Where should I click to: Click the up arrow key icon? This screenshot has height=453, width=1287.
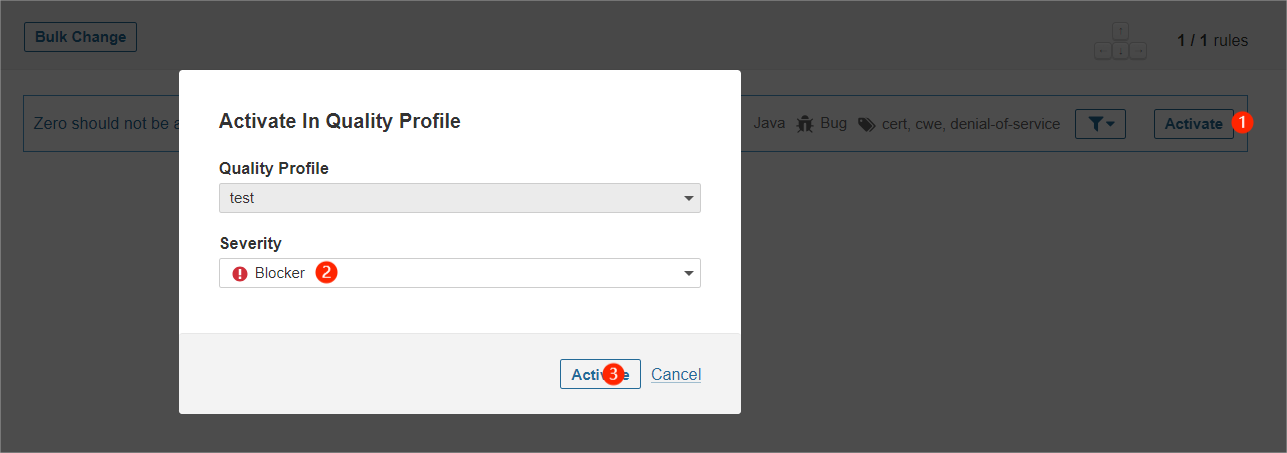click(1120, 32)
